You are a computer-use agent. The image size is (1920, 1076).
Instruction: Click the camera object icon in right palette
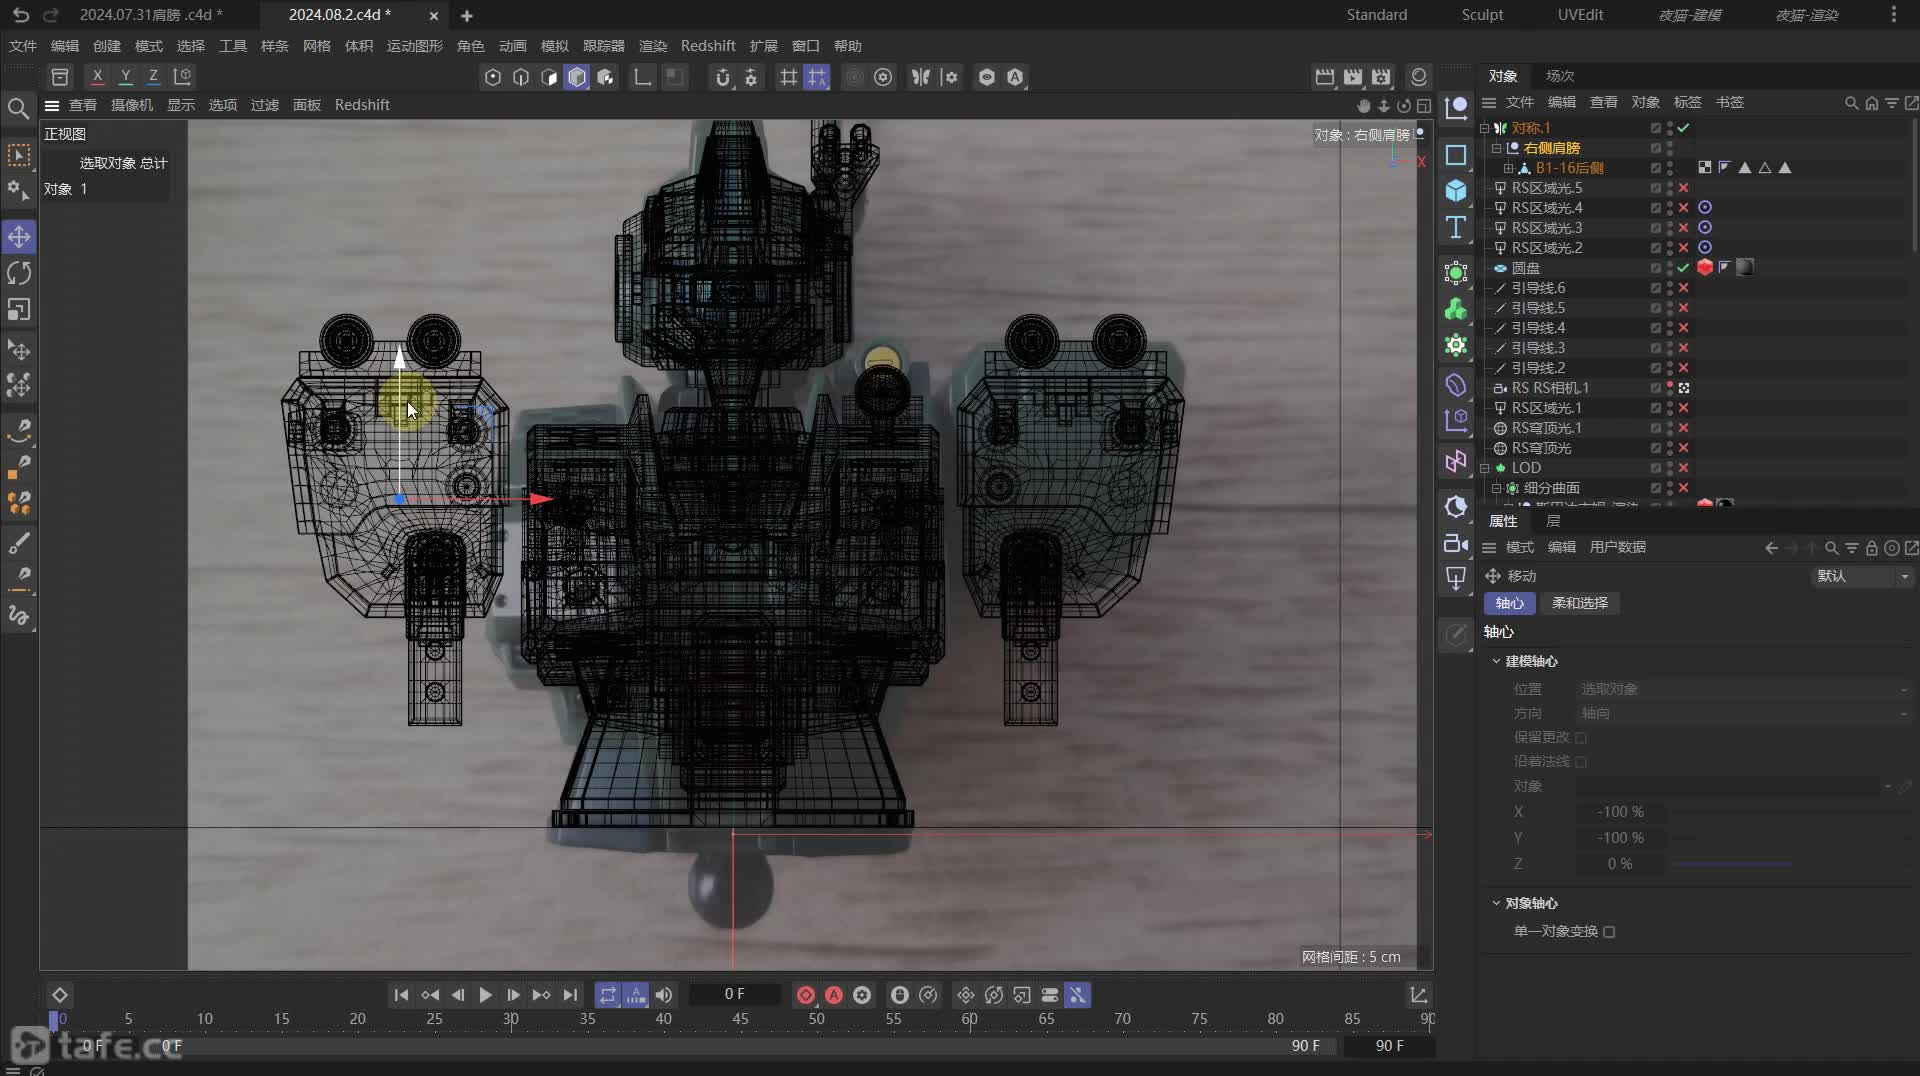point(1456,543)
